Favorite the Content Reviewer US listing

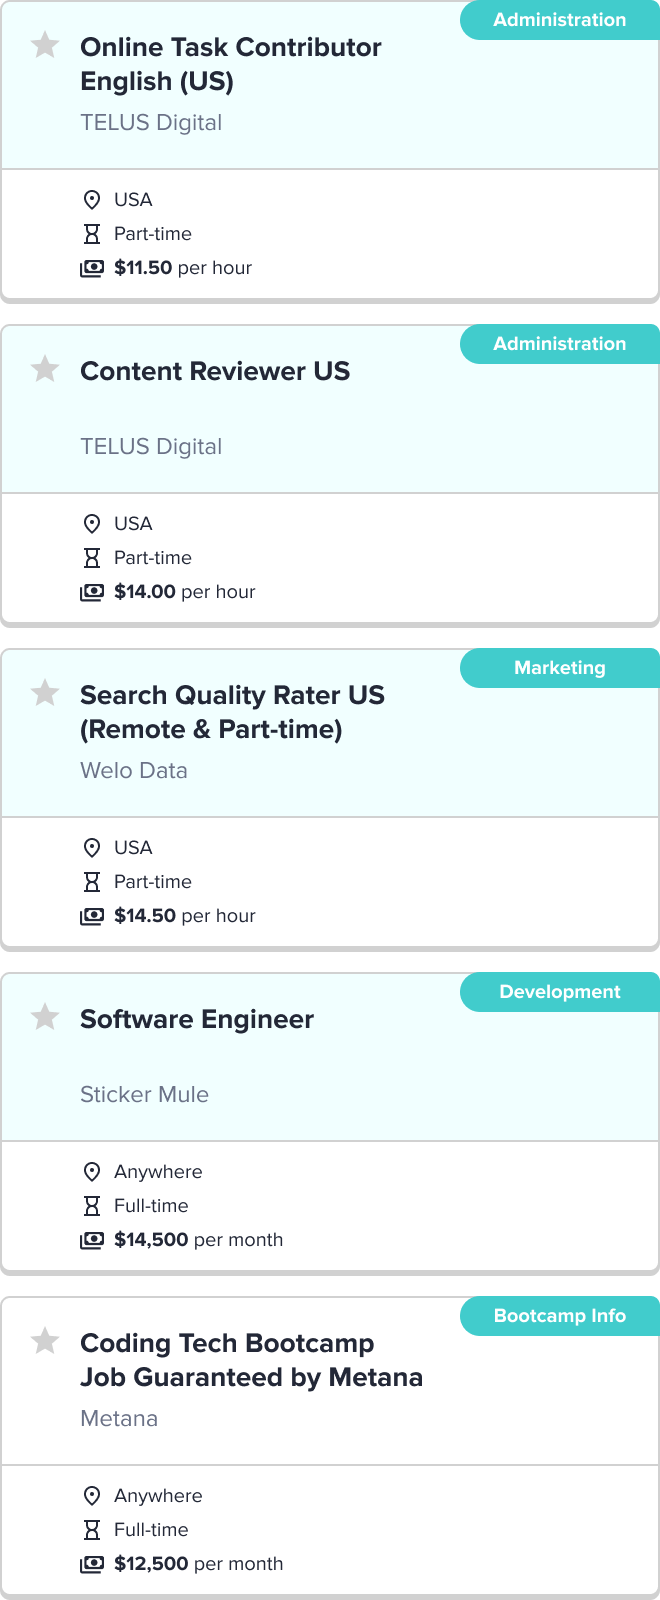45,369
